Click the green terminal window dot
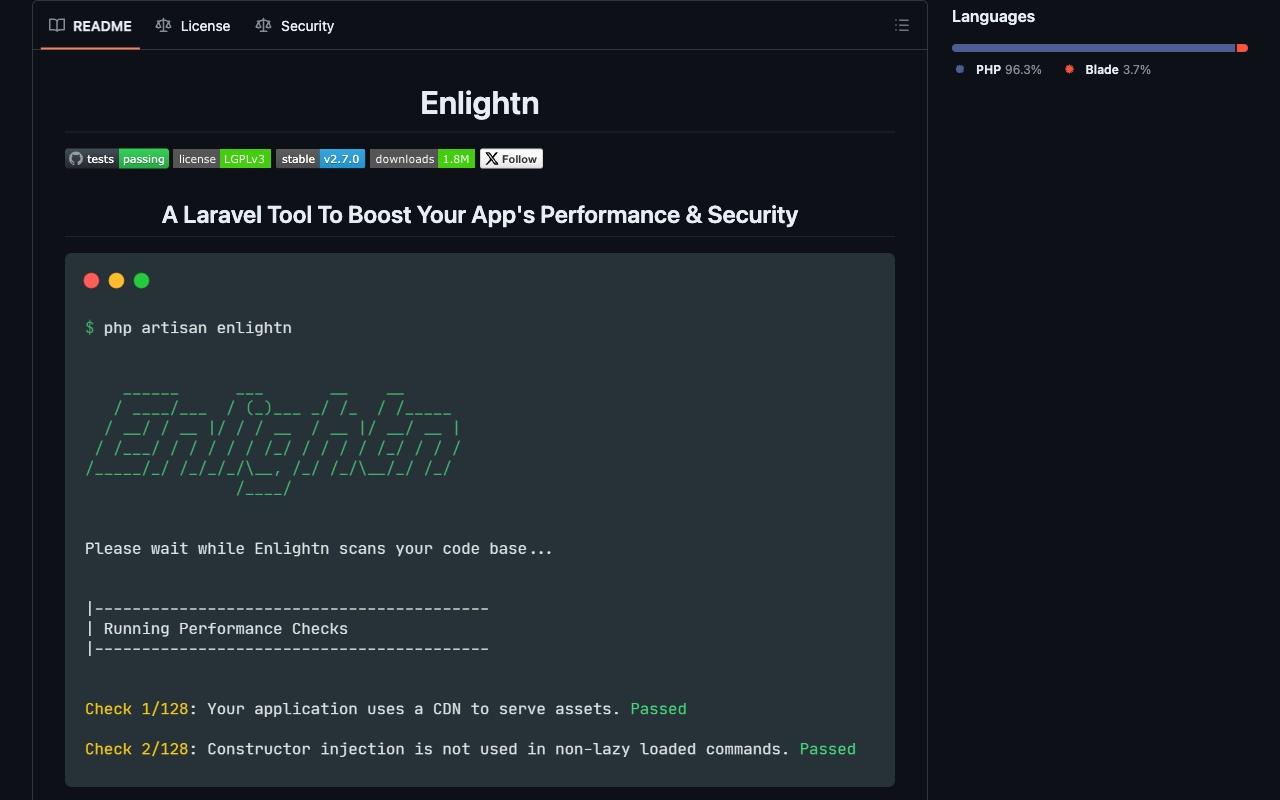 141,281
